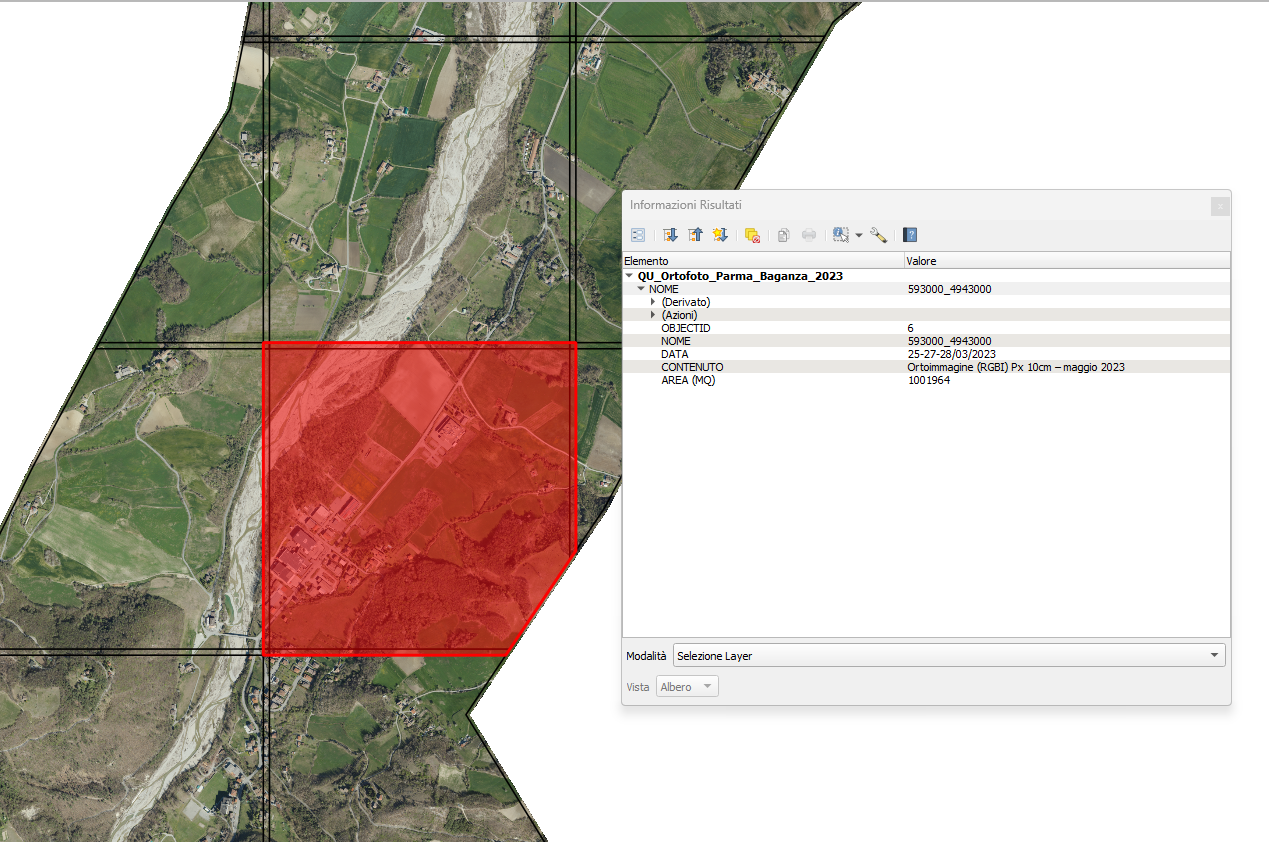Open the feature form view icon
Viewport: 1269px width, 842px height.
(x=638, y=235)
